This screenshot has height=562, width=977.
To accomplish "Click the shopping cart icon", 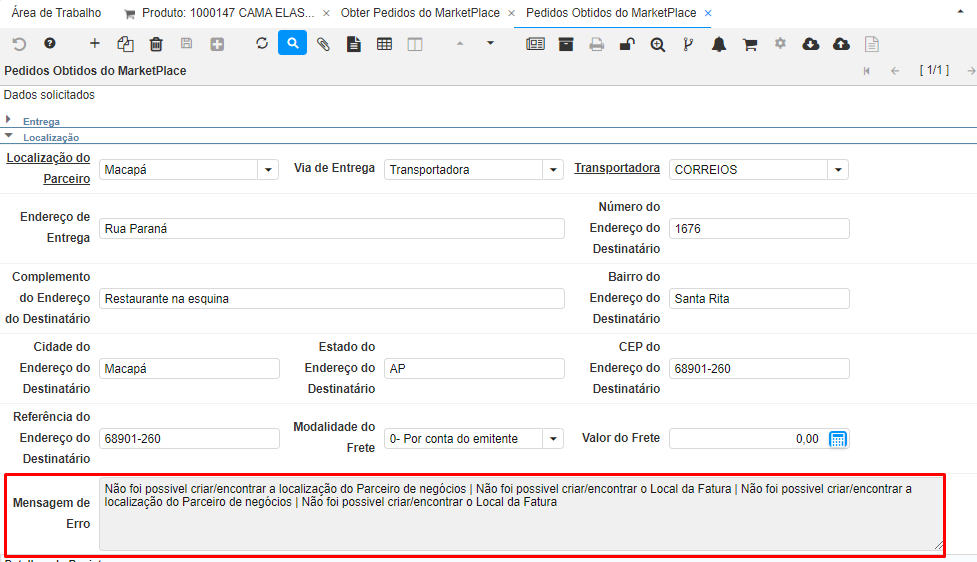I will (x=750, y=44).
